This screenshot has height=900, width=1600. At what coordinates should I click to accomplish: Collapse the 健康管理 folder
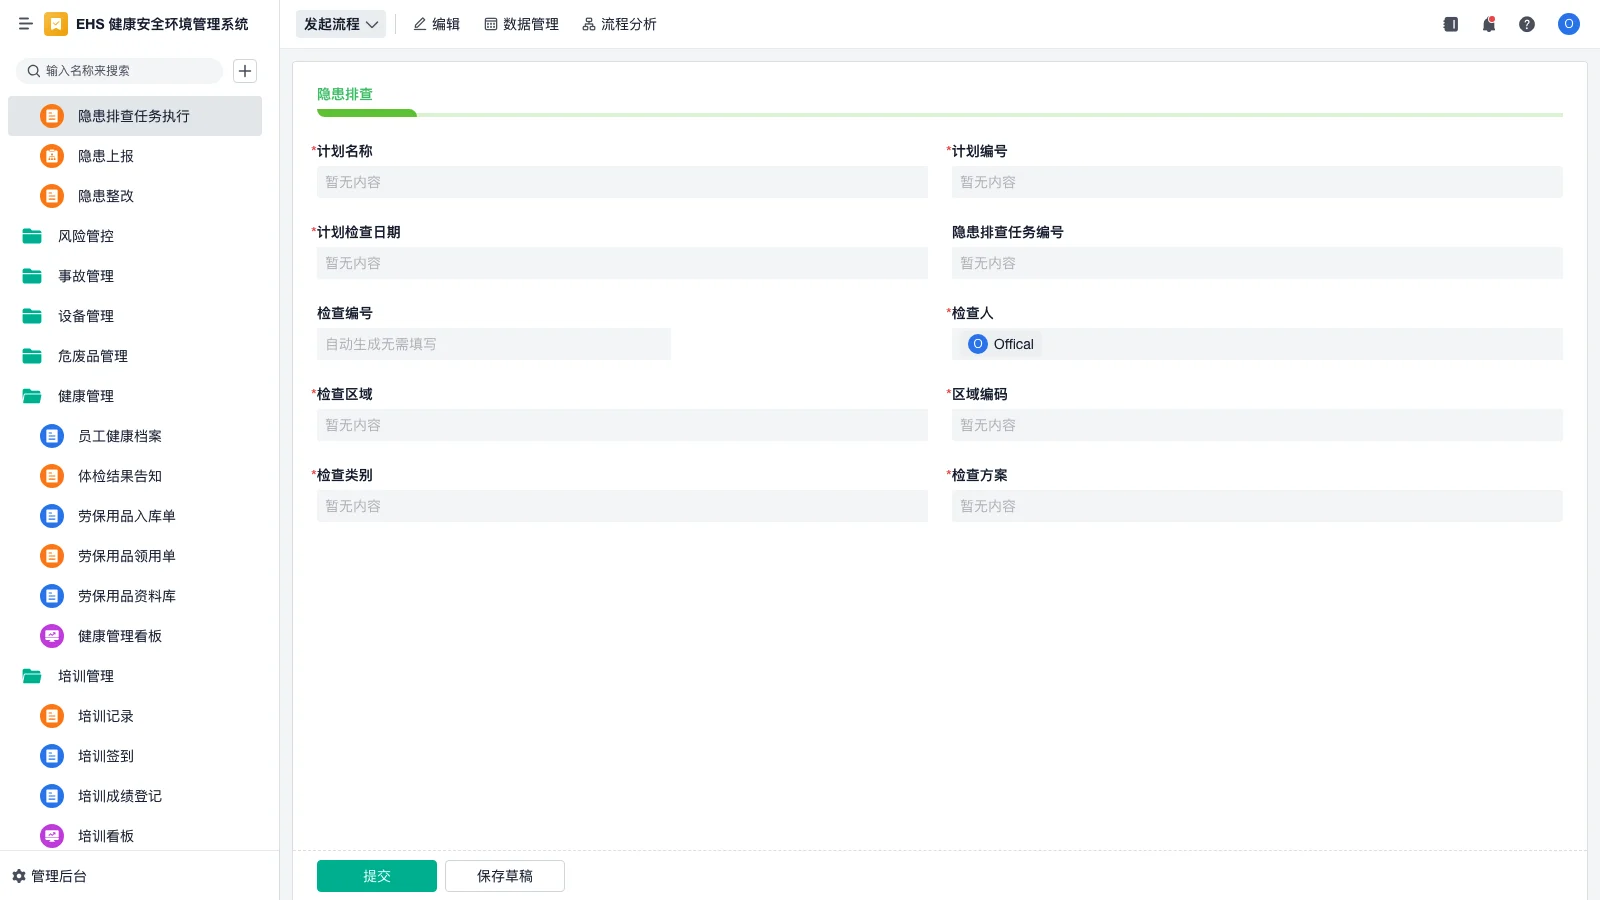click(x=85, y=396)
